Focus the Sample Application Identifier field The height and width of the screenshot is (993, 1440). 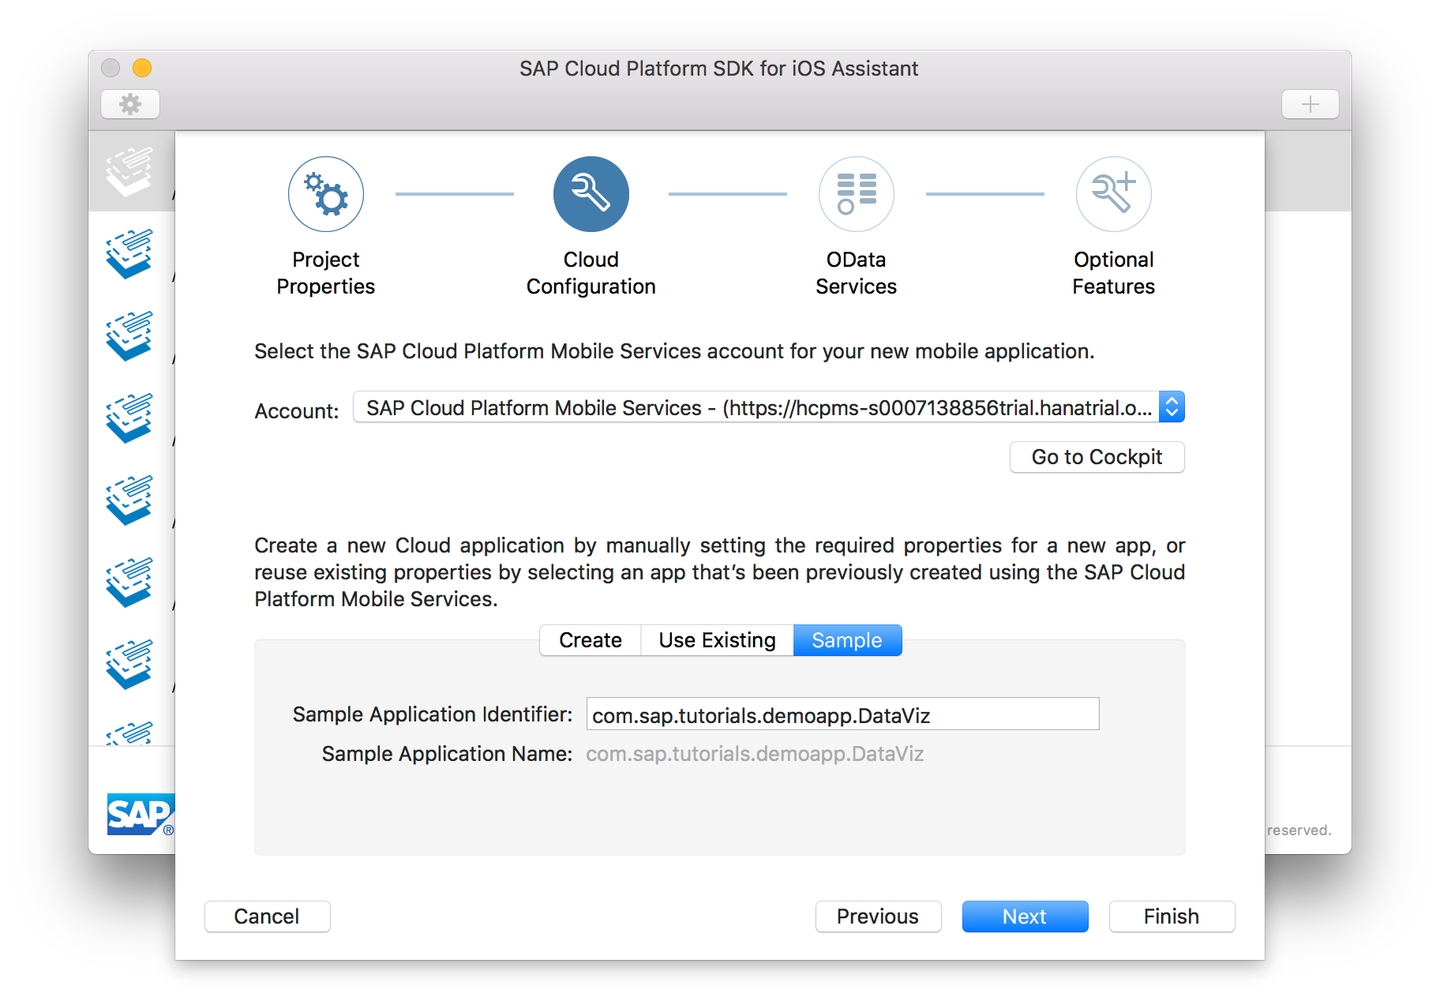(843, 714)
